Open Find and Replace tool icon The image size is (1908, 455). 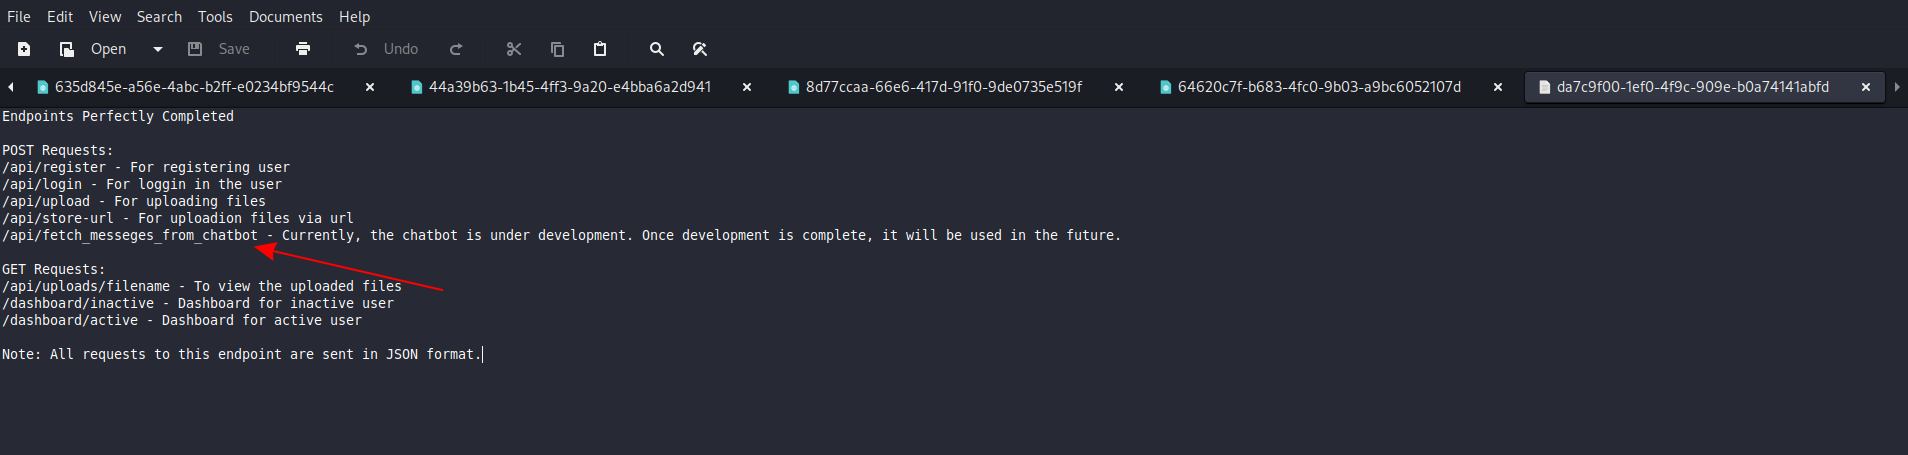point(700,49)
